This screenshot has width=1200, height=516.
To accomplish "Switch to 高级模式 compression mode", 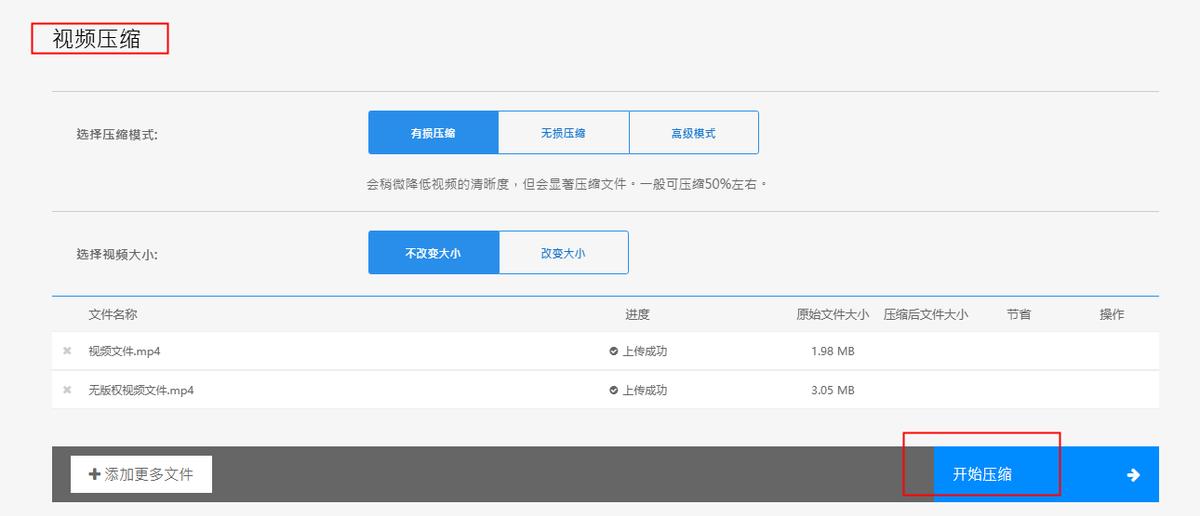I will pos(693,133).
